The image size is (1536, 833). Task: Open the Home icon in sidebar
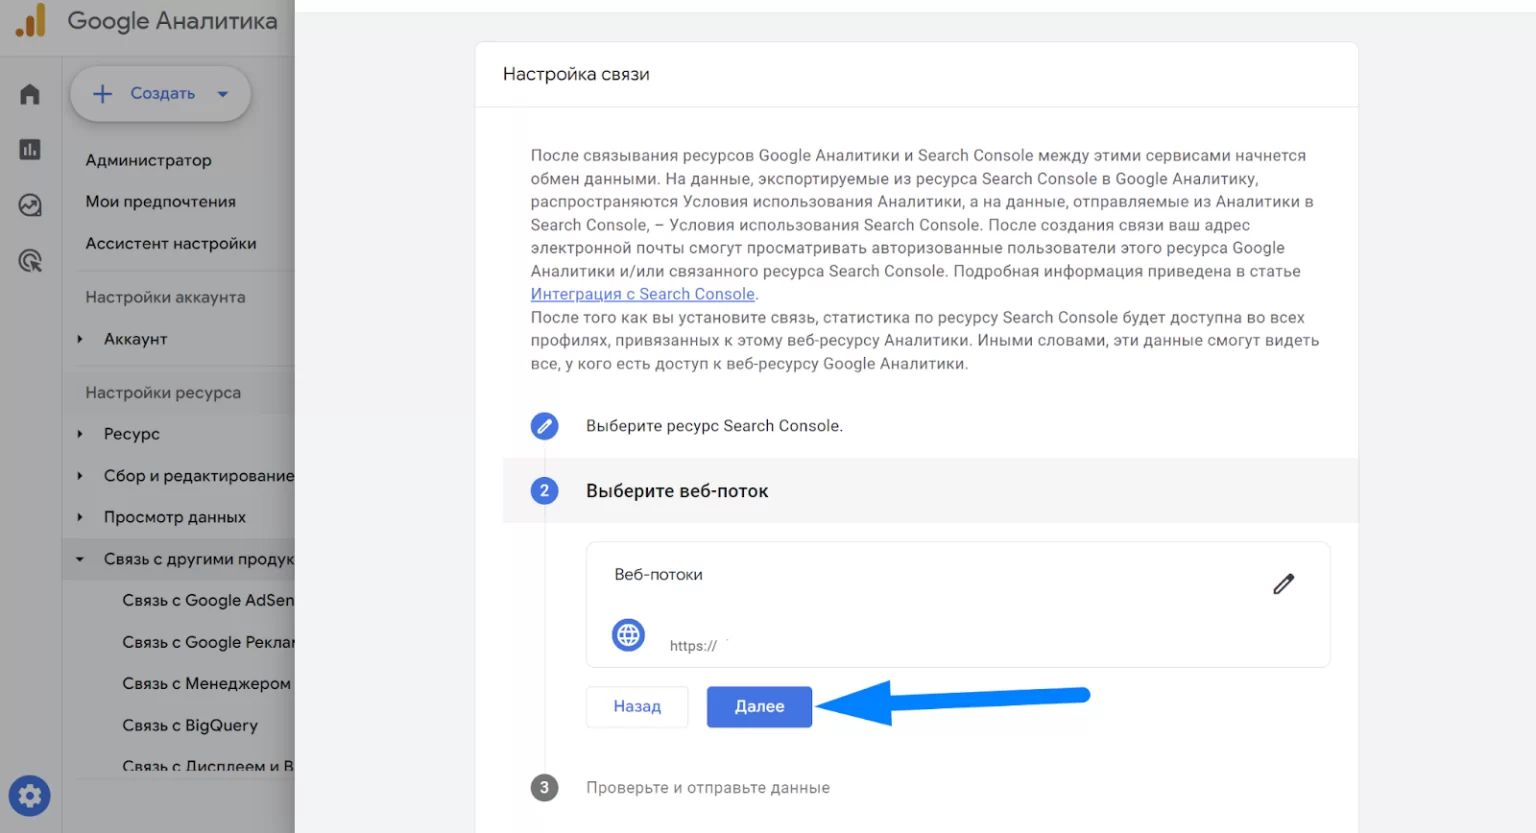pos(30,94)
